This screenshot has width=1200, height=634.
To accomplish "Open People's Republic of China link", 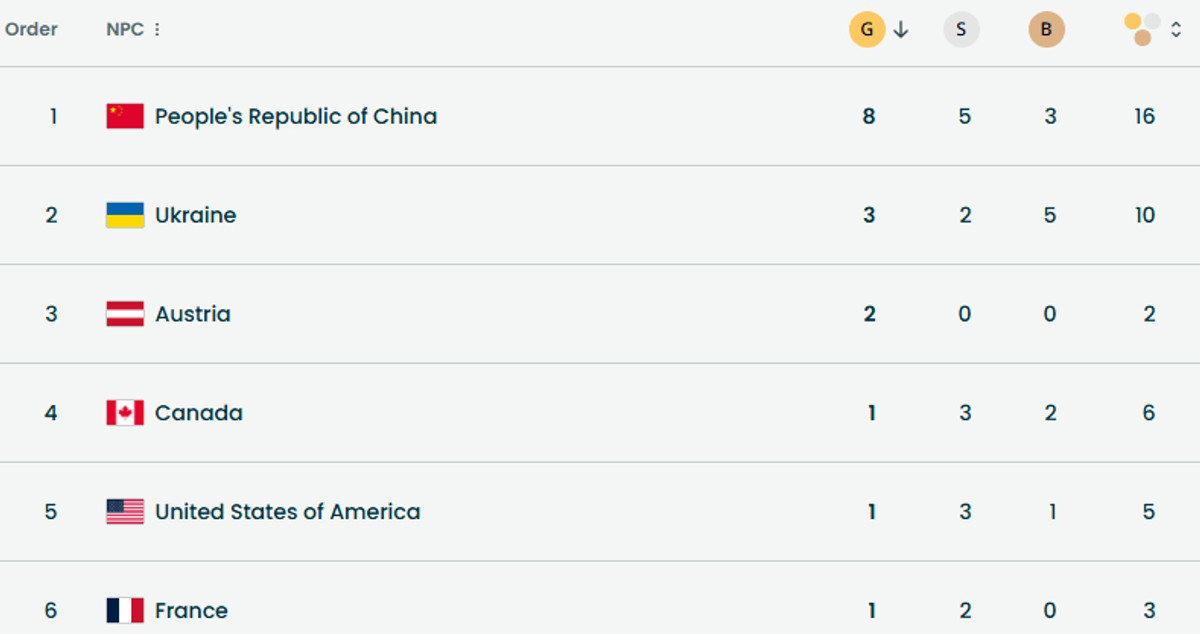I will (295, 116).
